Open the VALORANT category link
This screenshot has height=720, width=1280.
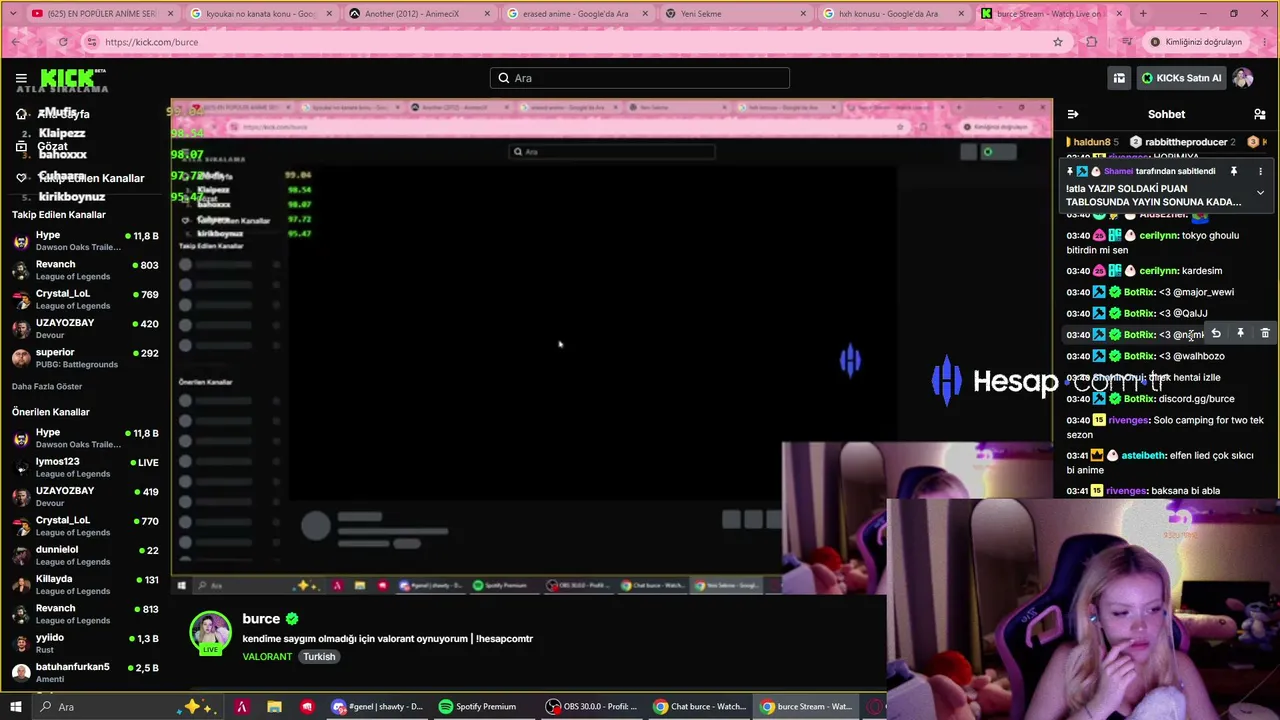(x=267, y=657)
